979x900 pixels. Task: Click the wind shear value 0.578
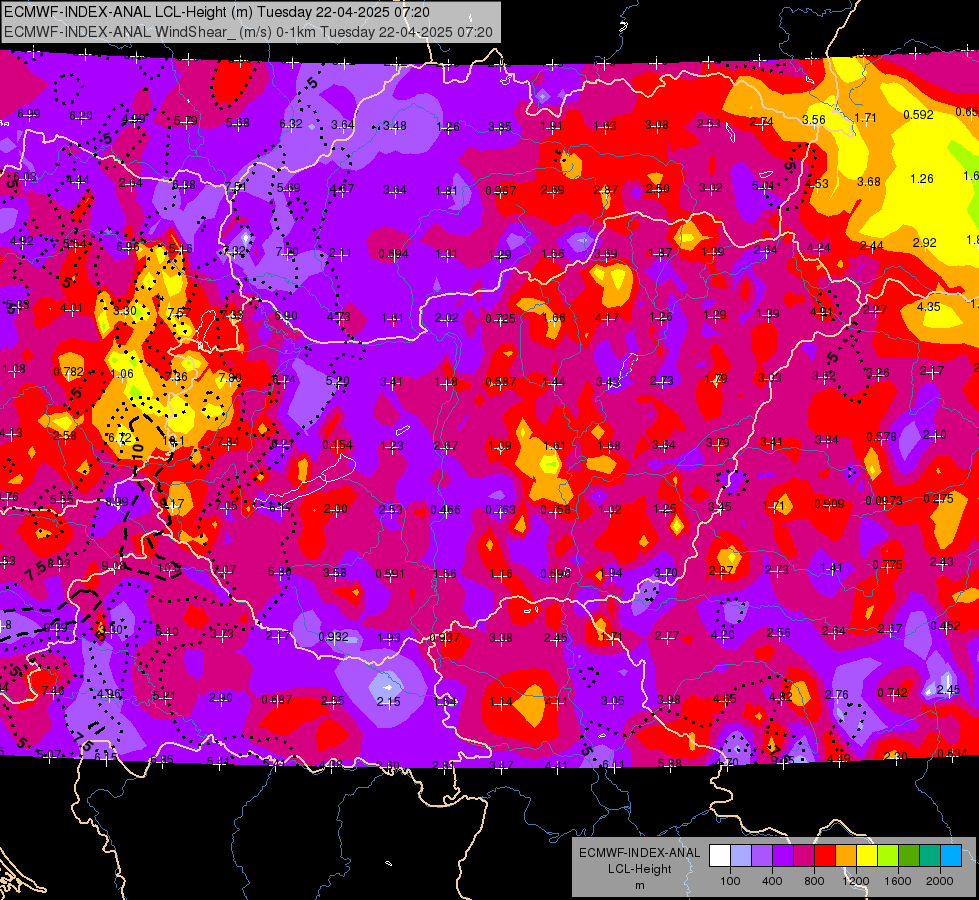(x=882, y=437)
